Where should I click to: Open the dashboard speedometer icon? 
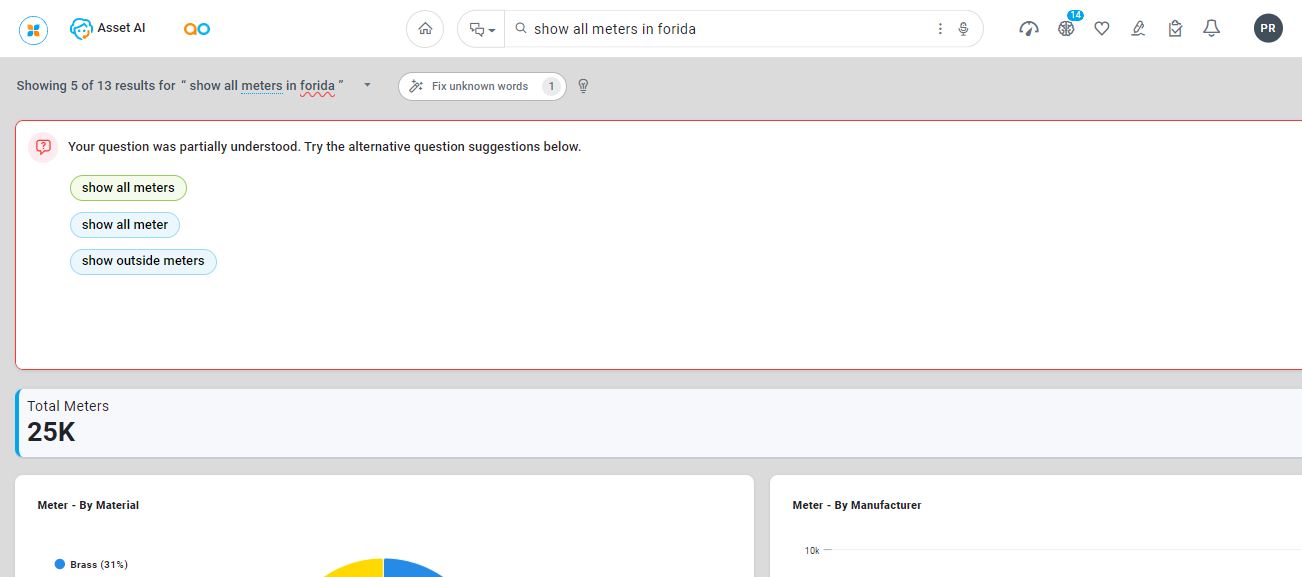click(x=1029, y=29)
